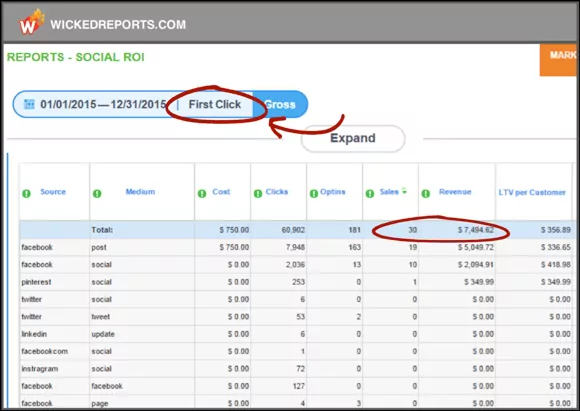The width and height of the screenshot is (580, 411).
Task: Select the First Click attribution option
Action: pyautogui.click(x=215, y=104)
